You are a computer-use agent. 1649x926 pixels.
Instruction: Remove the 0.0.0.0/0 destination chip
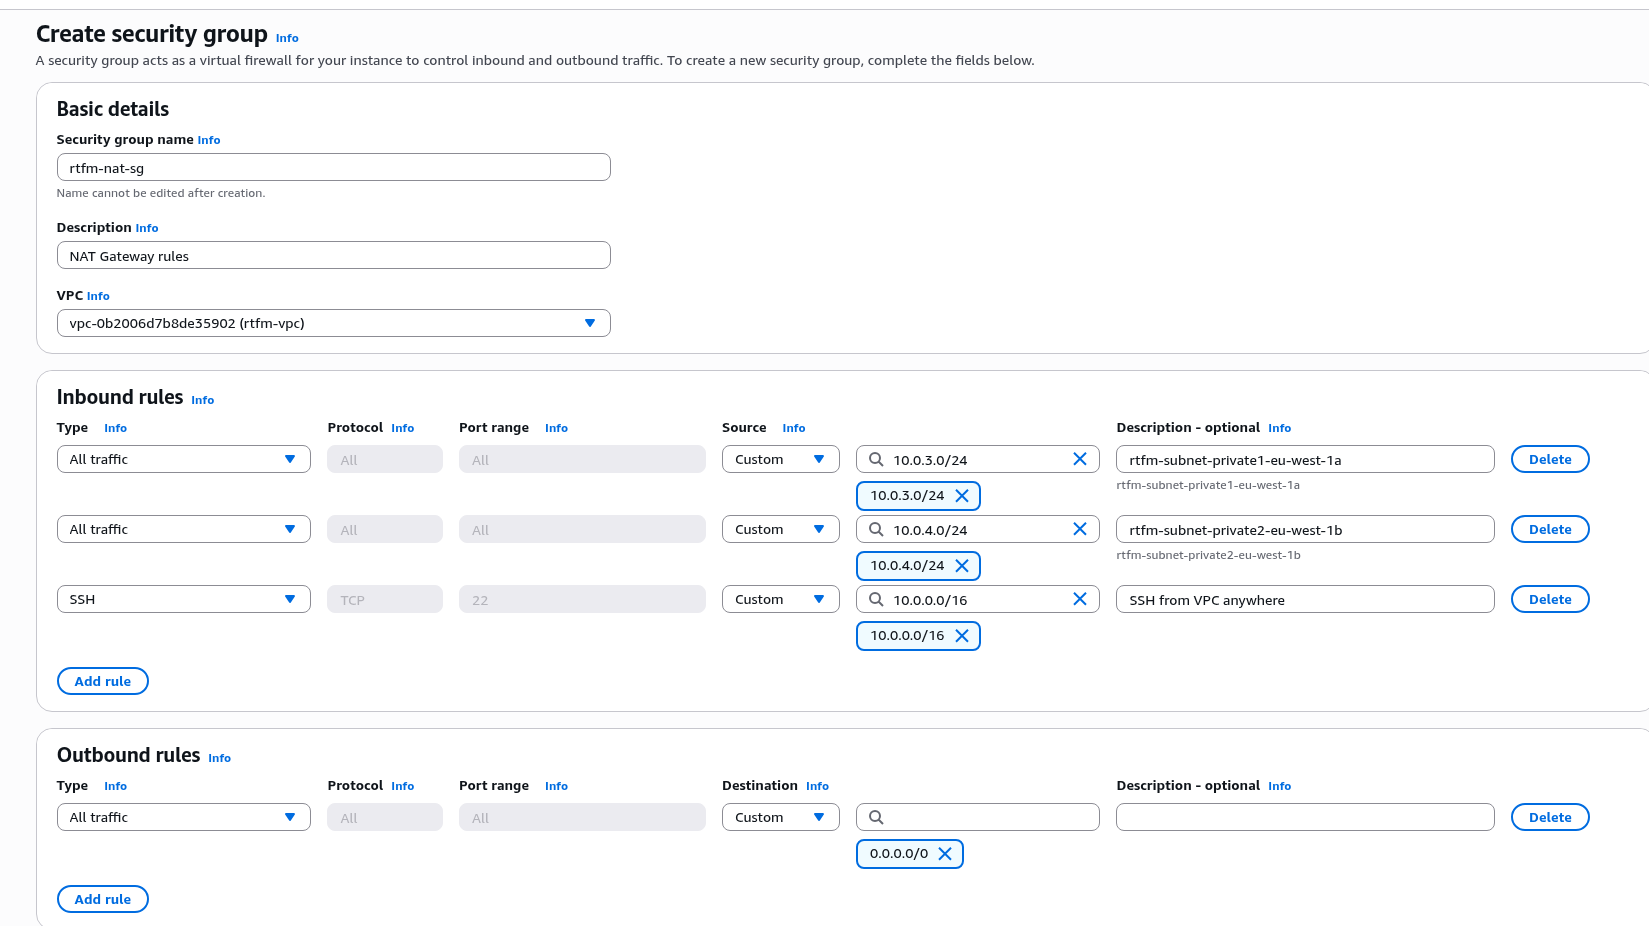coord(944,854)
